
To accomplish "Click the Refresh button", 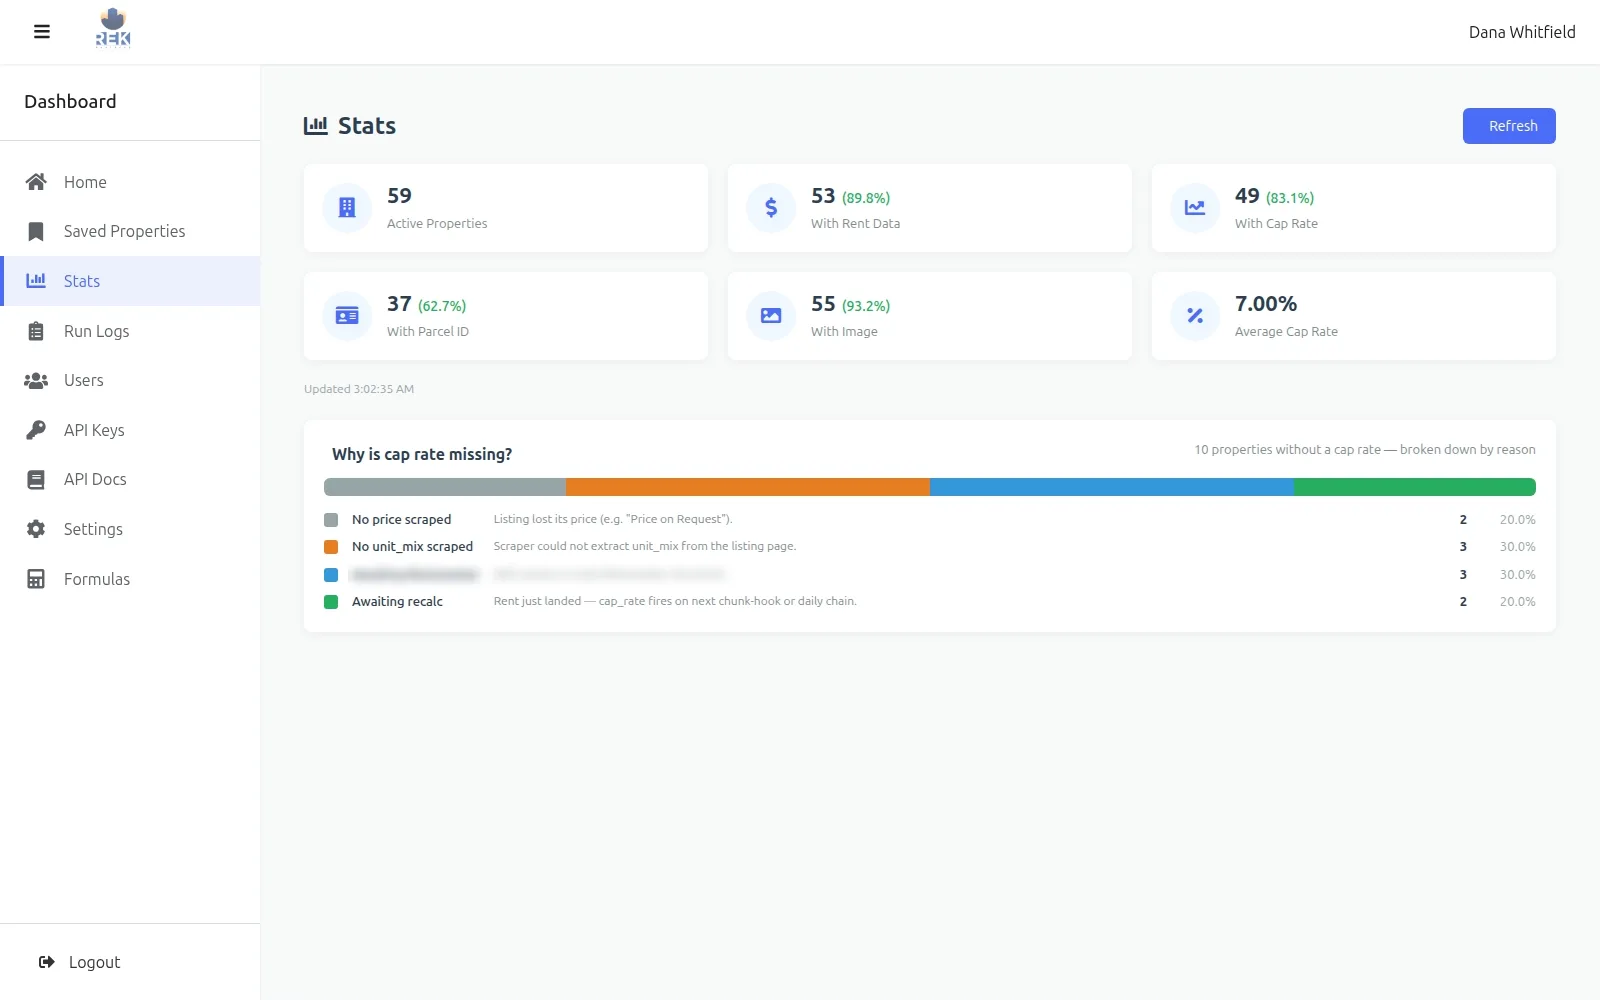I will [1509, 126].
